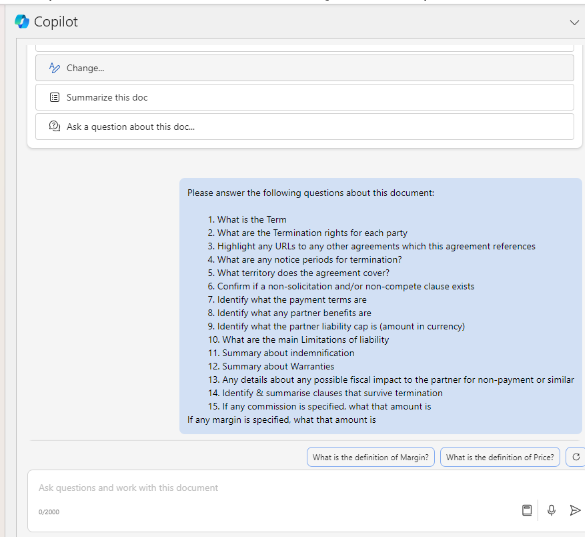Viewport: 585px width, 537px height.
Task: Select Summarize this doc suggestion
Action: point(304,97)
